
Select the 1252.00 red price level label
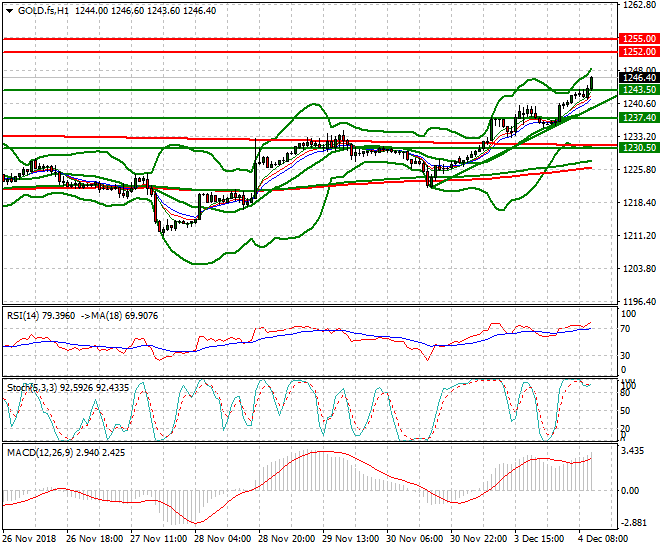coord(639,52)
